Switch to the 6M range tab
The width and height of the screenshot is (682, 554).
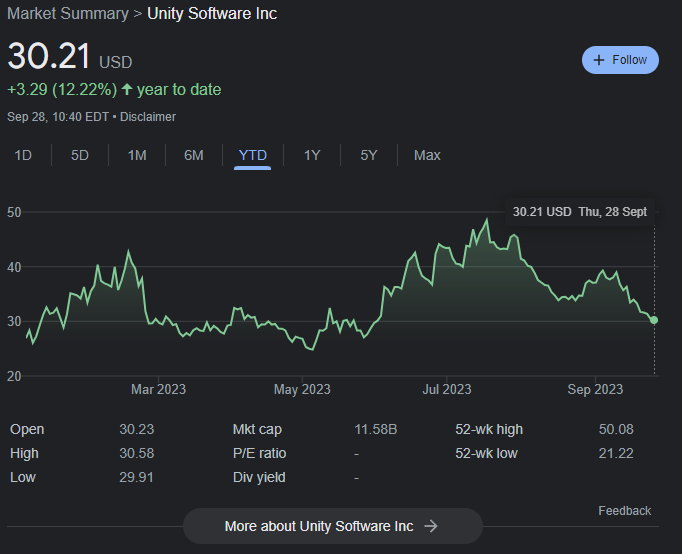194,155
